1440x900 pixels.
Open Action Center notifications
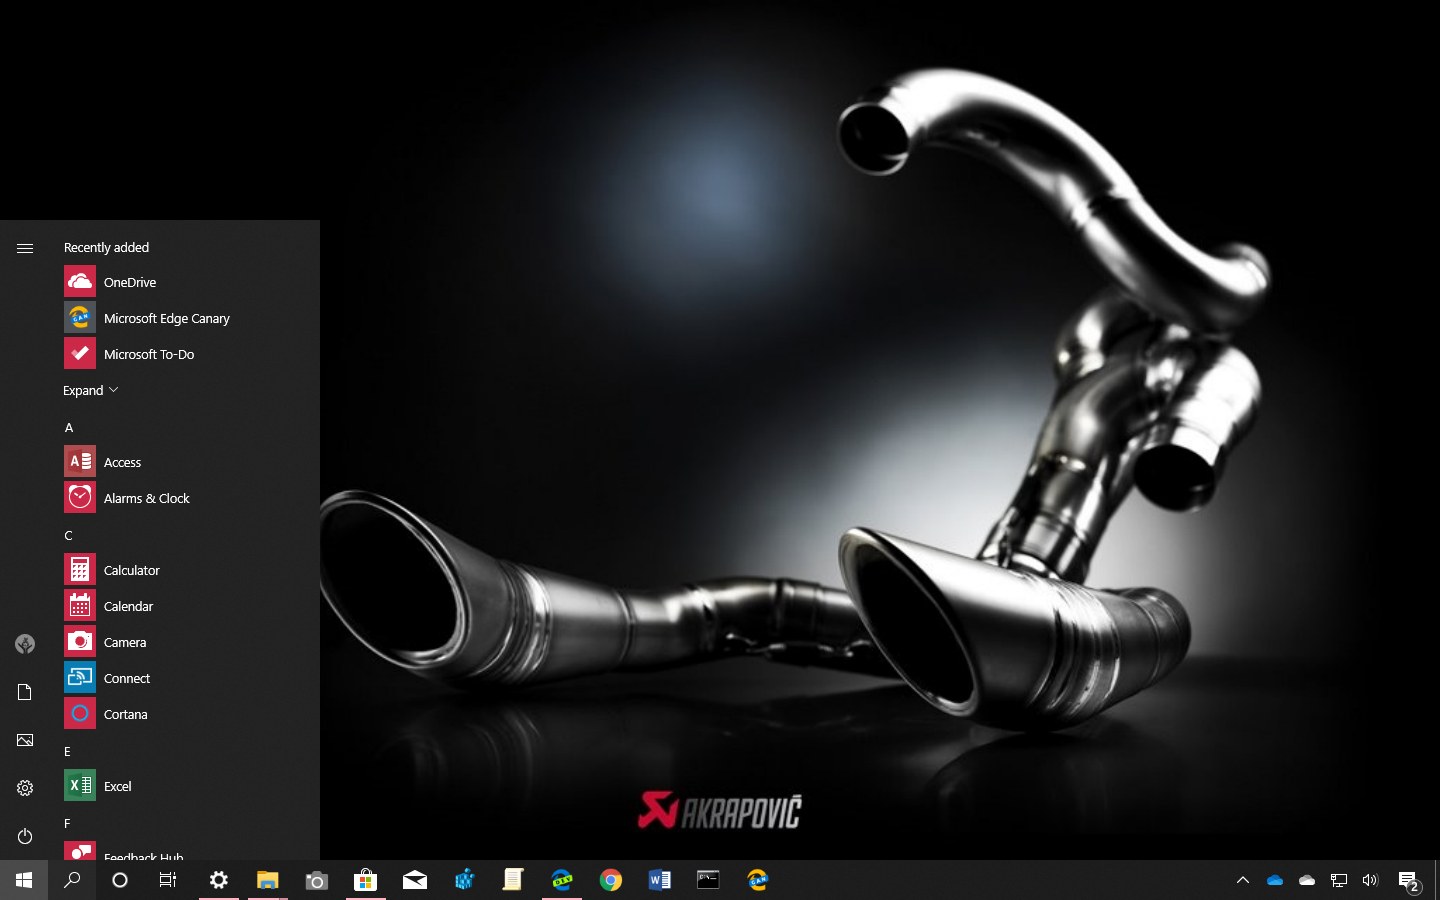1409,880
